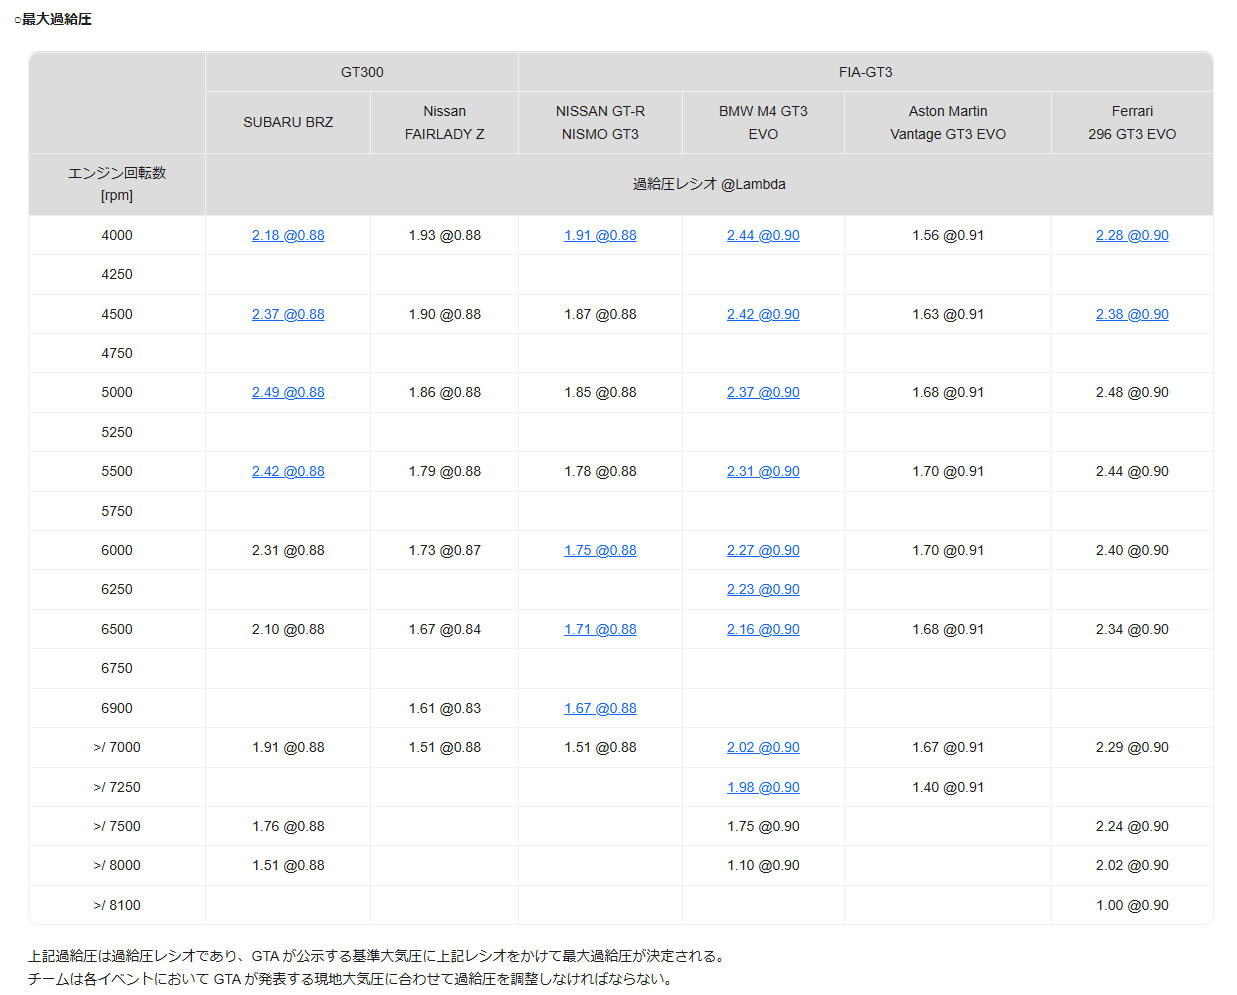1237x995 pixels.
Task: Click the 1.79 @0.88 cell
Action: pos(445,471)
